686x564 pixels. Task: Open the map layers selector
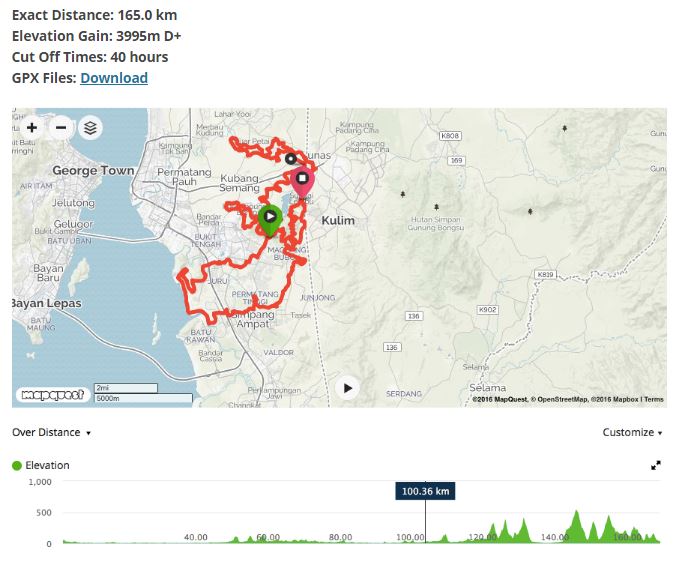[x=91, y=128]
